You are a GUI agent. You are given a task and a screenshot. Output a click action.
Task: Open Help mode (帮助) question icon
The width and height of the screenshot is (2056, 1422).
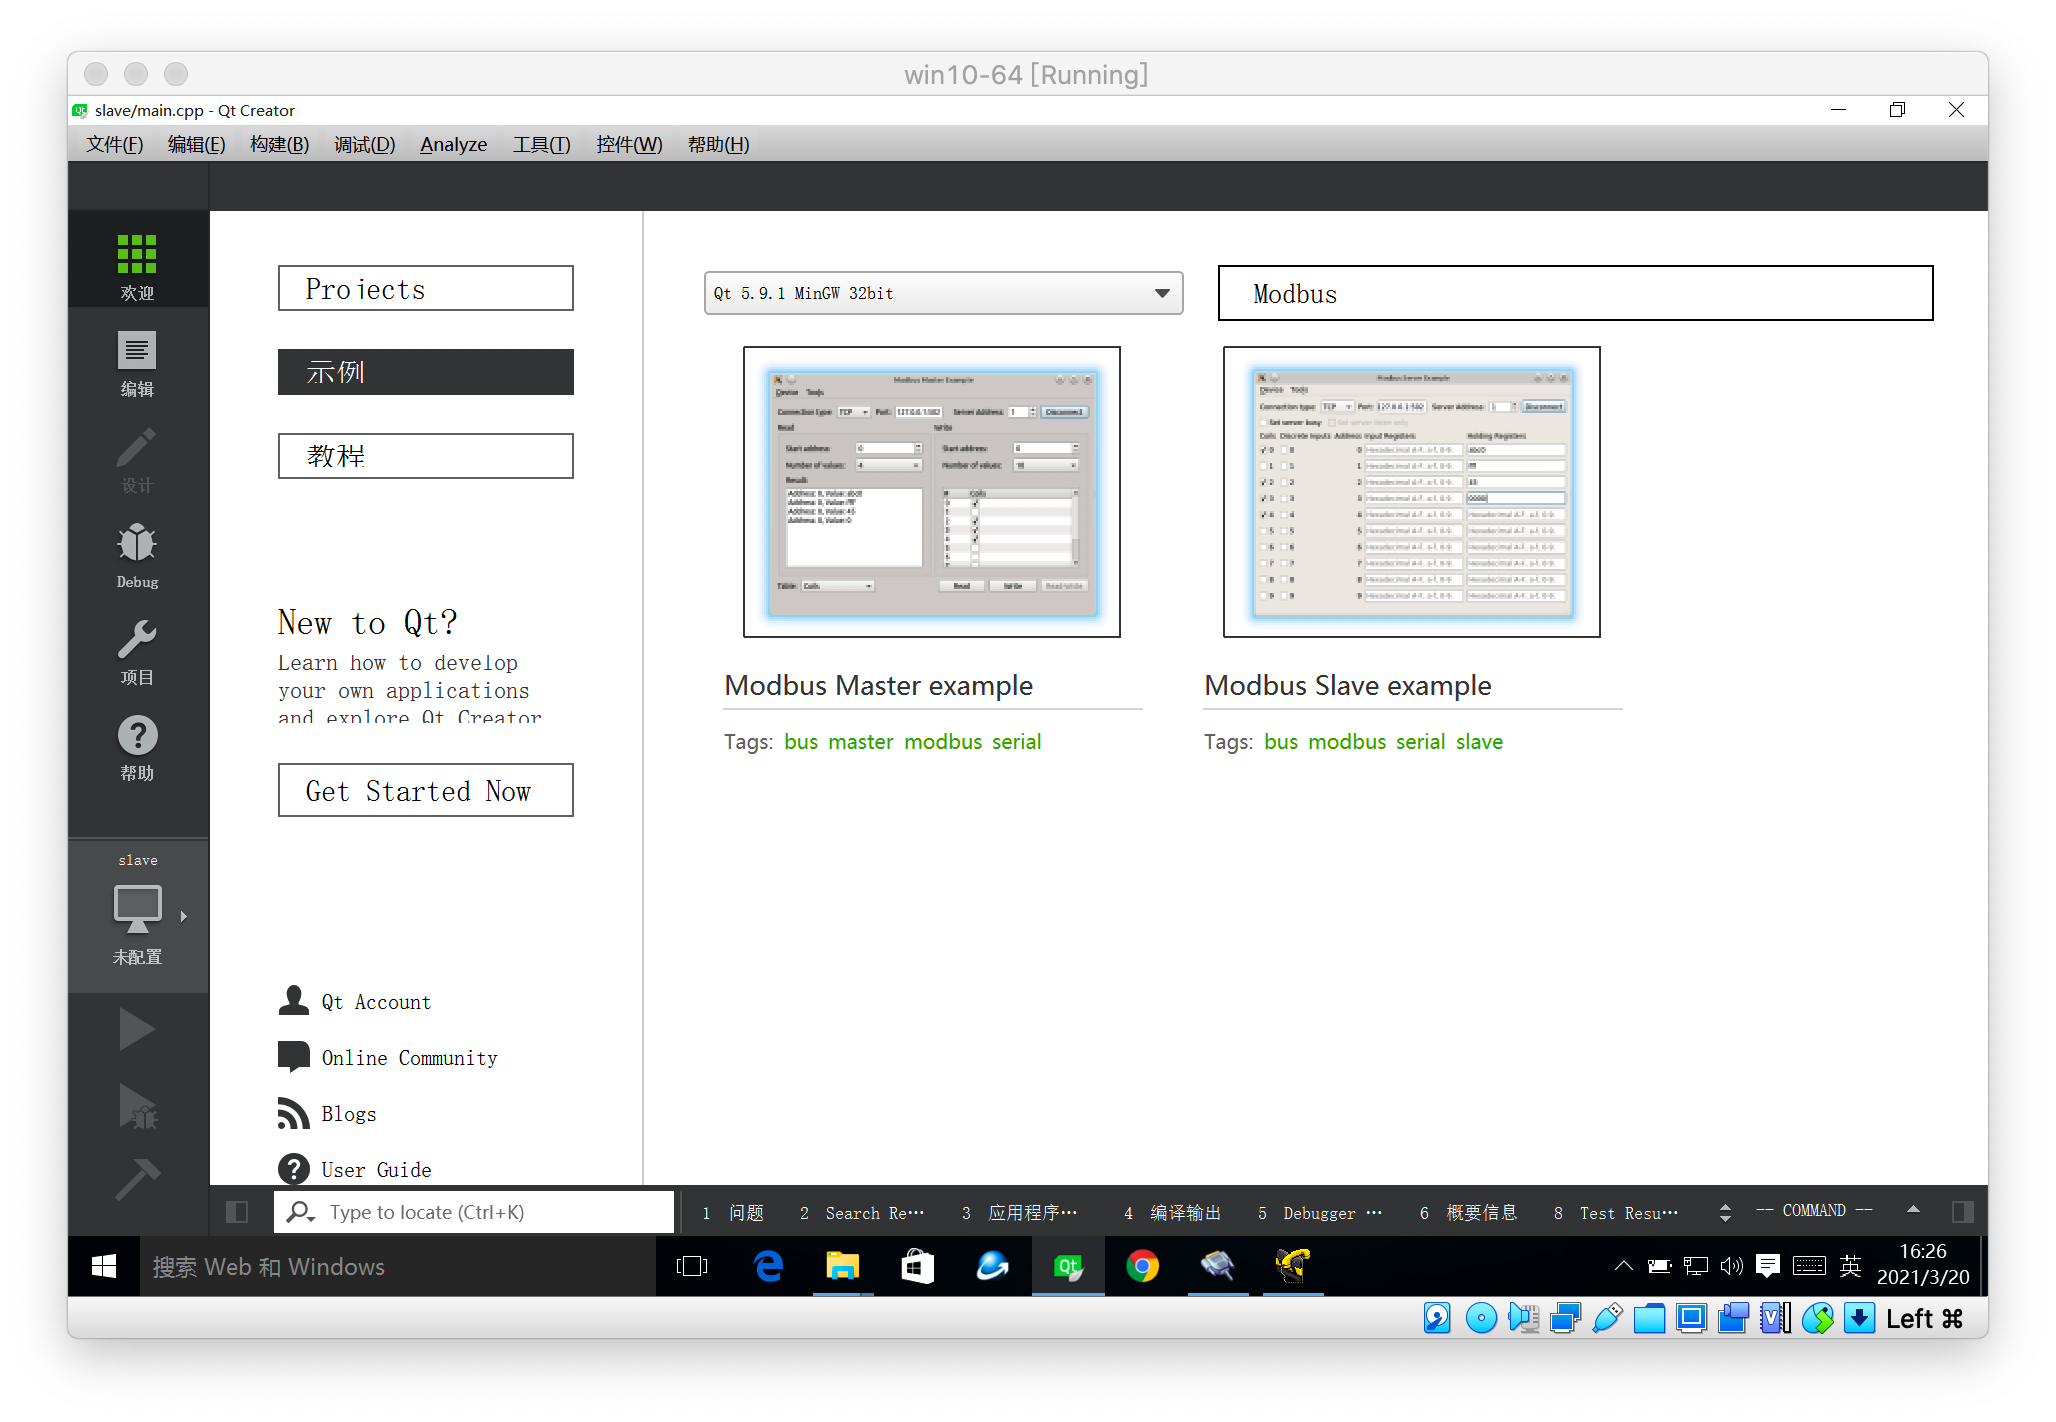click(137, 736)
